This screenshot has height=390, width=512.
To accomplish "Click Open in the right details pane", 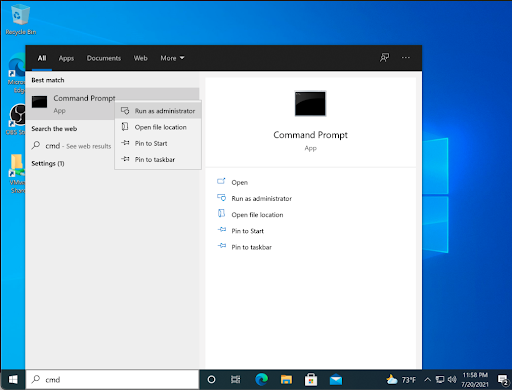I will 240,182.
